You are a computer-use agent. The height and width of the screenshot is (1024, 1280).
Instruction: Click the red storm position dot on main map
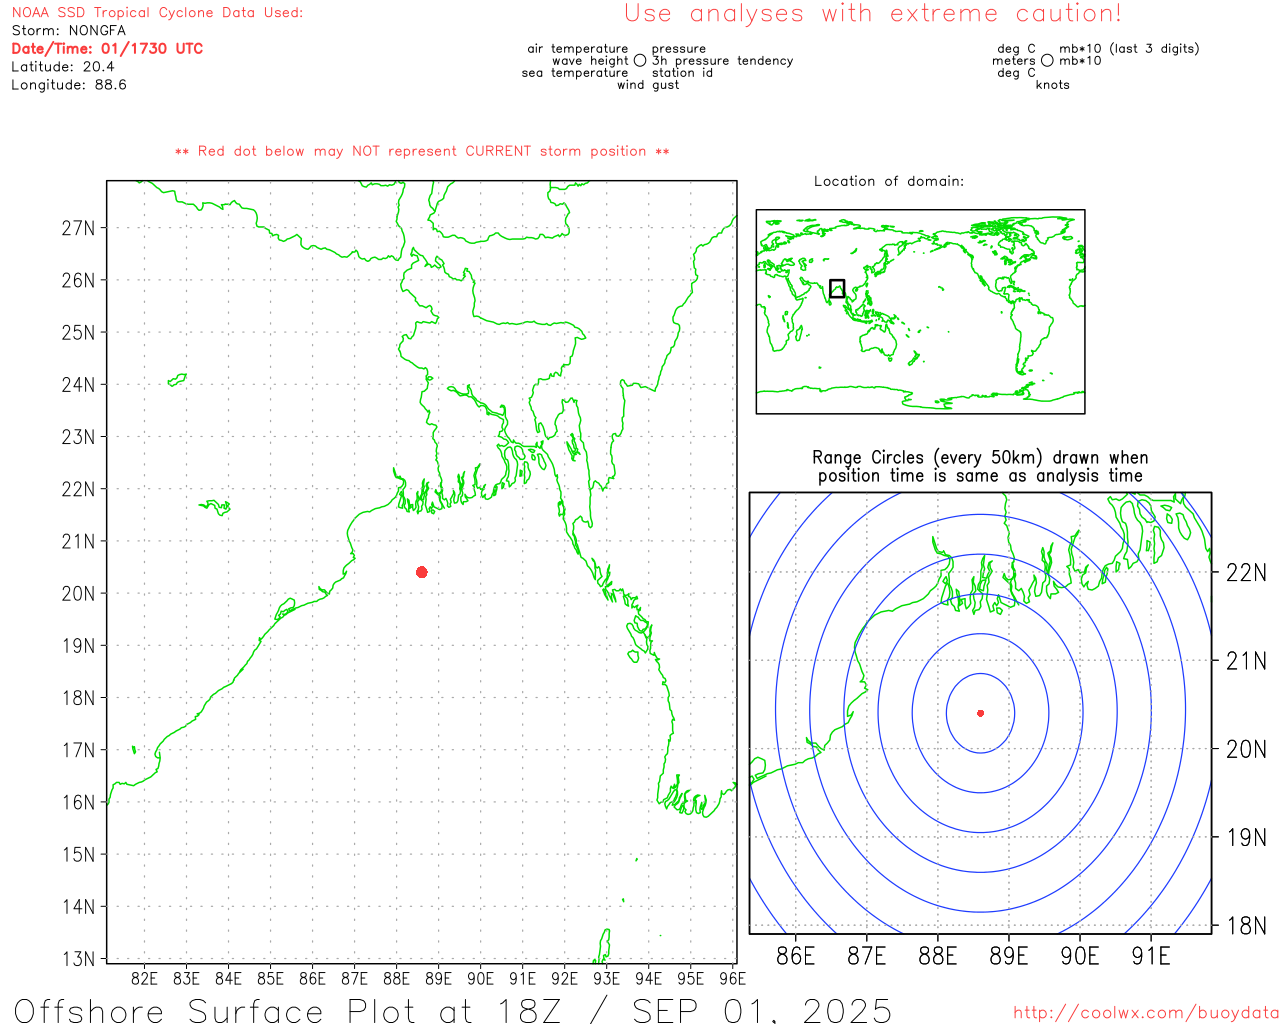[422, 572]
